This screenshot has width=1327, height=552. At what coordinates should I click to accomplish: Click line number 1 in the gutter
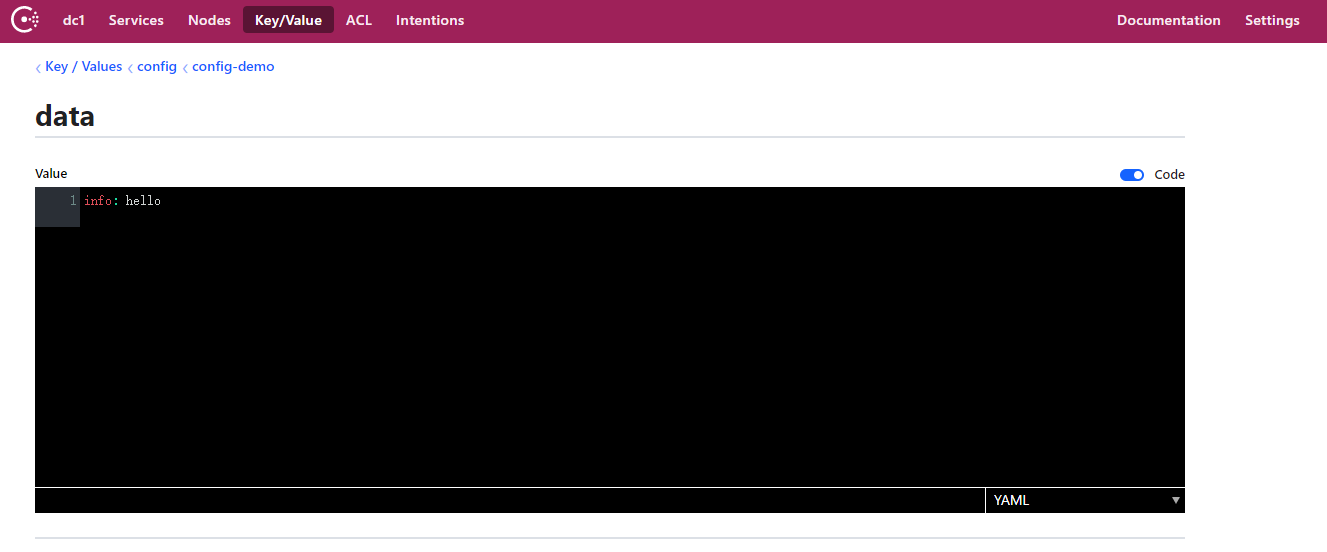coord(73,201)
